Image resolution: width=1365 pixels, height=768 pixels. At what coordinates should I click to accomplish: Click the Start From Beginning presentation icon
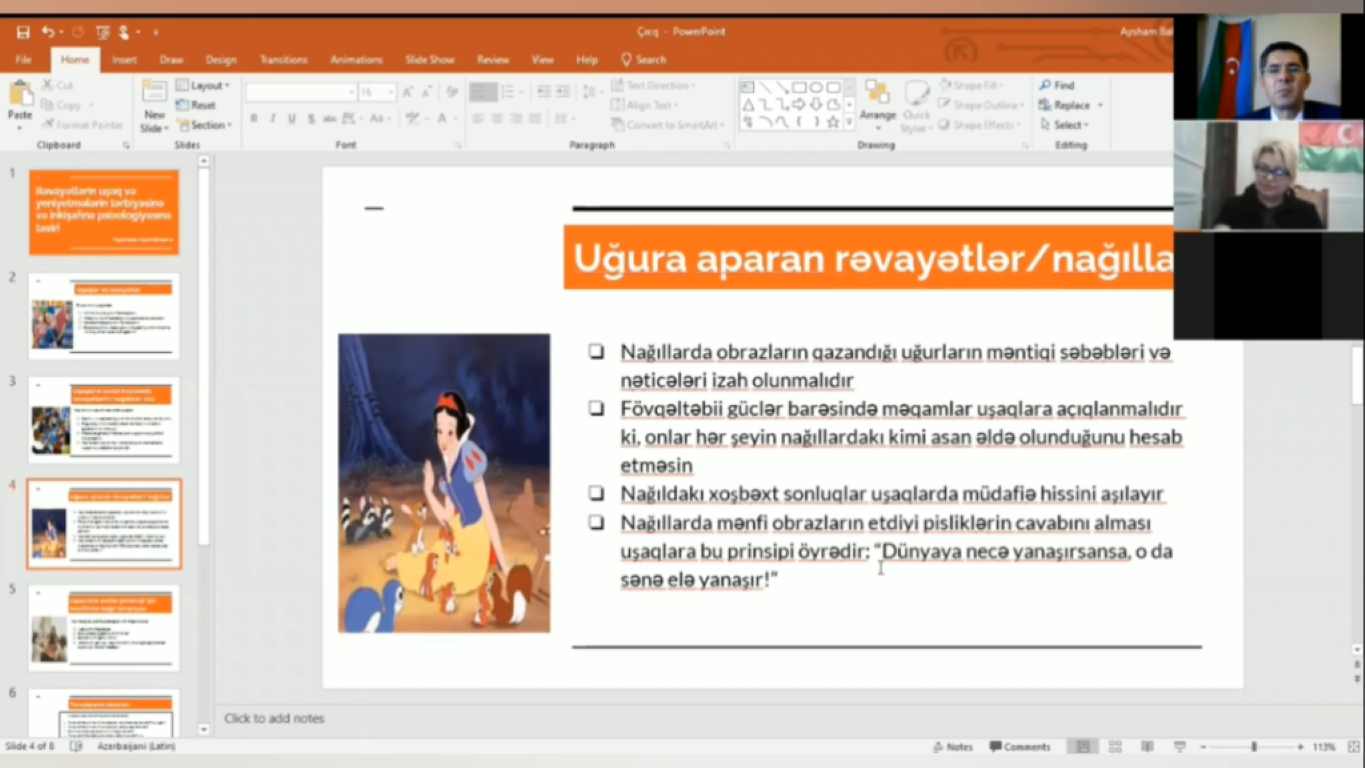click(102, 32)
